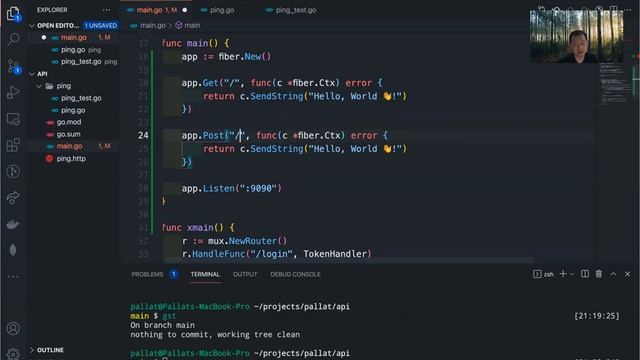Open the Search view in activity bar
The height and width of the screenshot is (360, 640).
click(13, 40)
